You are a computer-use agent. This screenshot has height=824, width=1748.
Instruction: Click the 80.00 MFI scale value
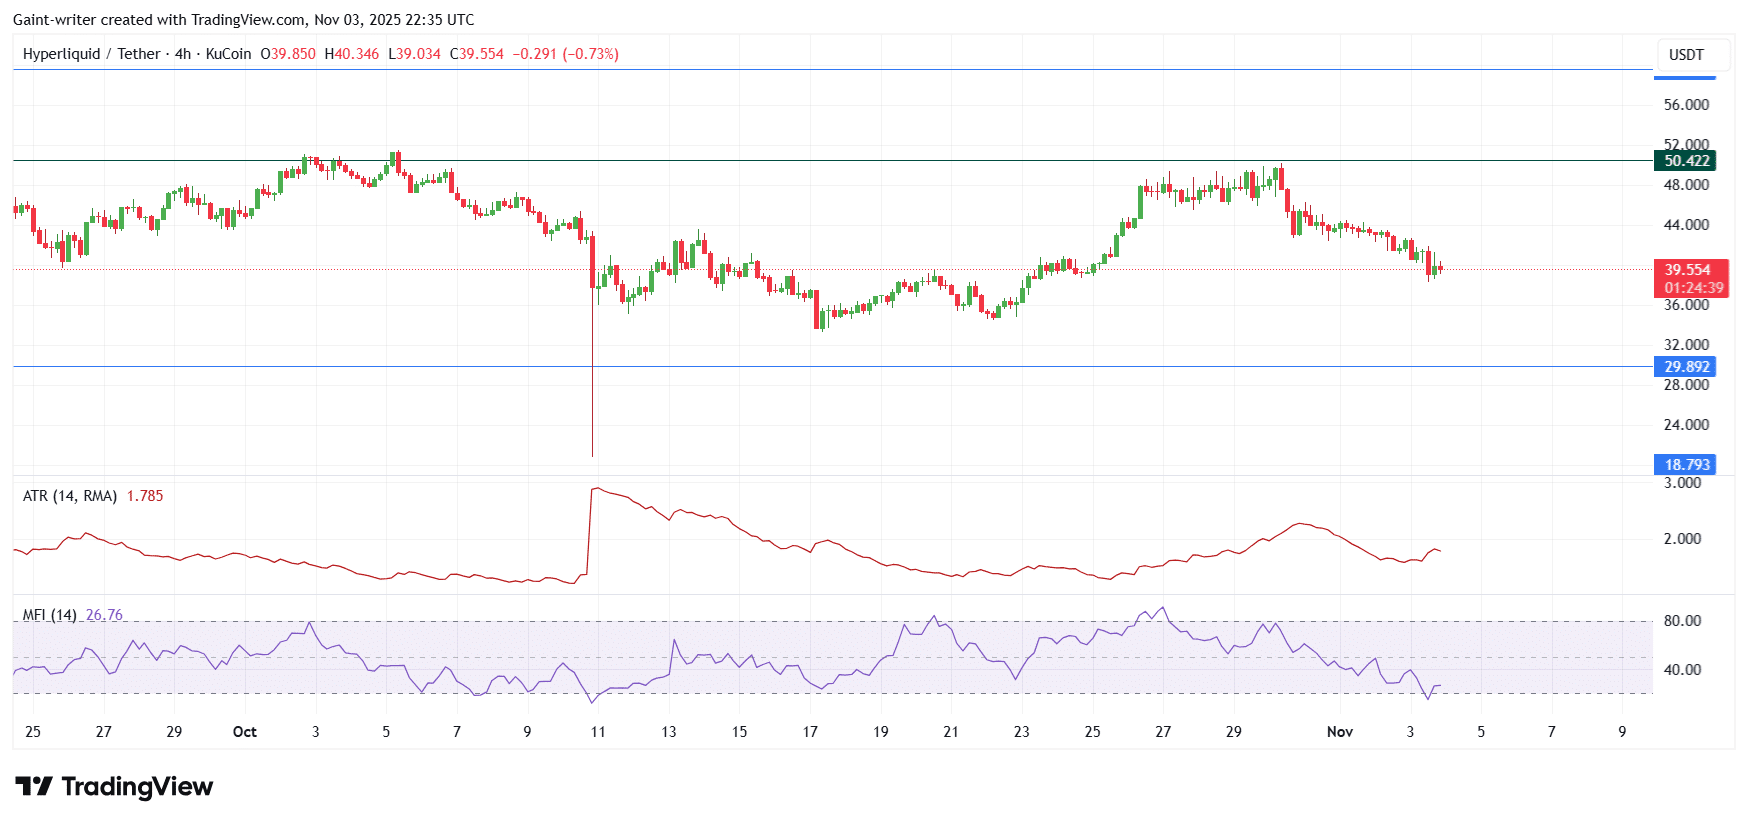1682,621
